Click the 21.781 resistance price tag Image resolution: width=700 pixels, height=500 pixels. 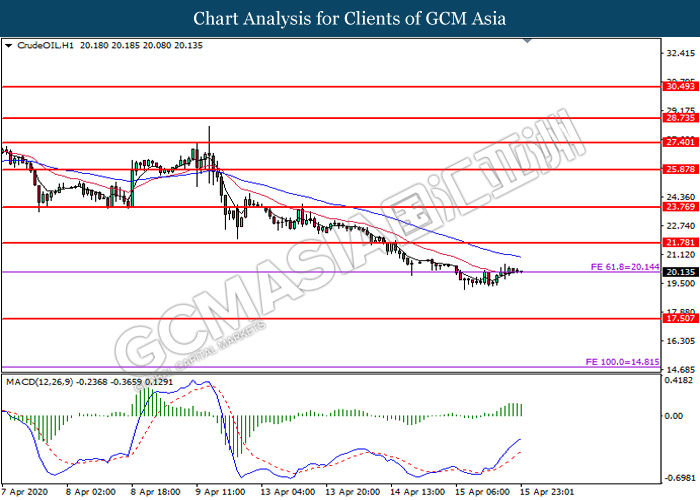point(679,243)
